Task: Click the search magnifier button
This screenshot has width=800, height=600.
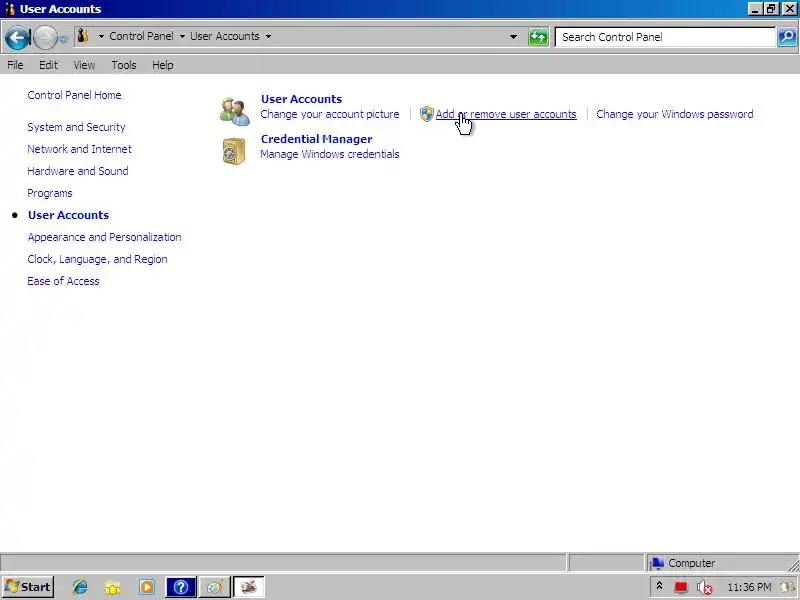Action: pos(787,37)
